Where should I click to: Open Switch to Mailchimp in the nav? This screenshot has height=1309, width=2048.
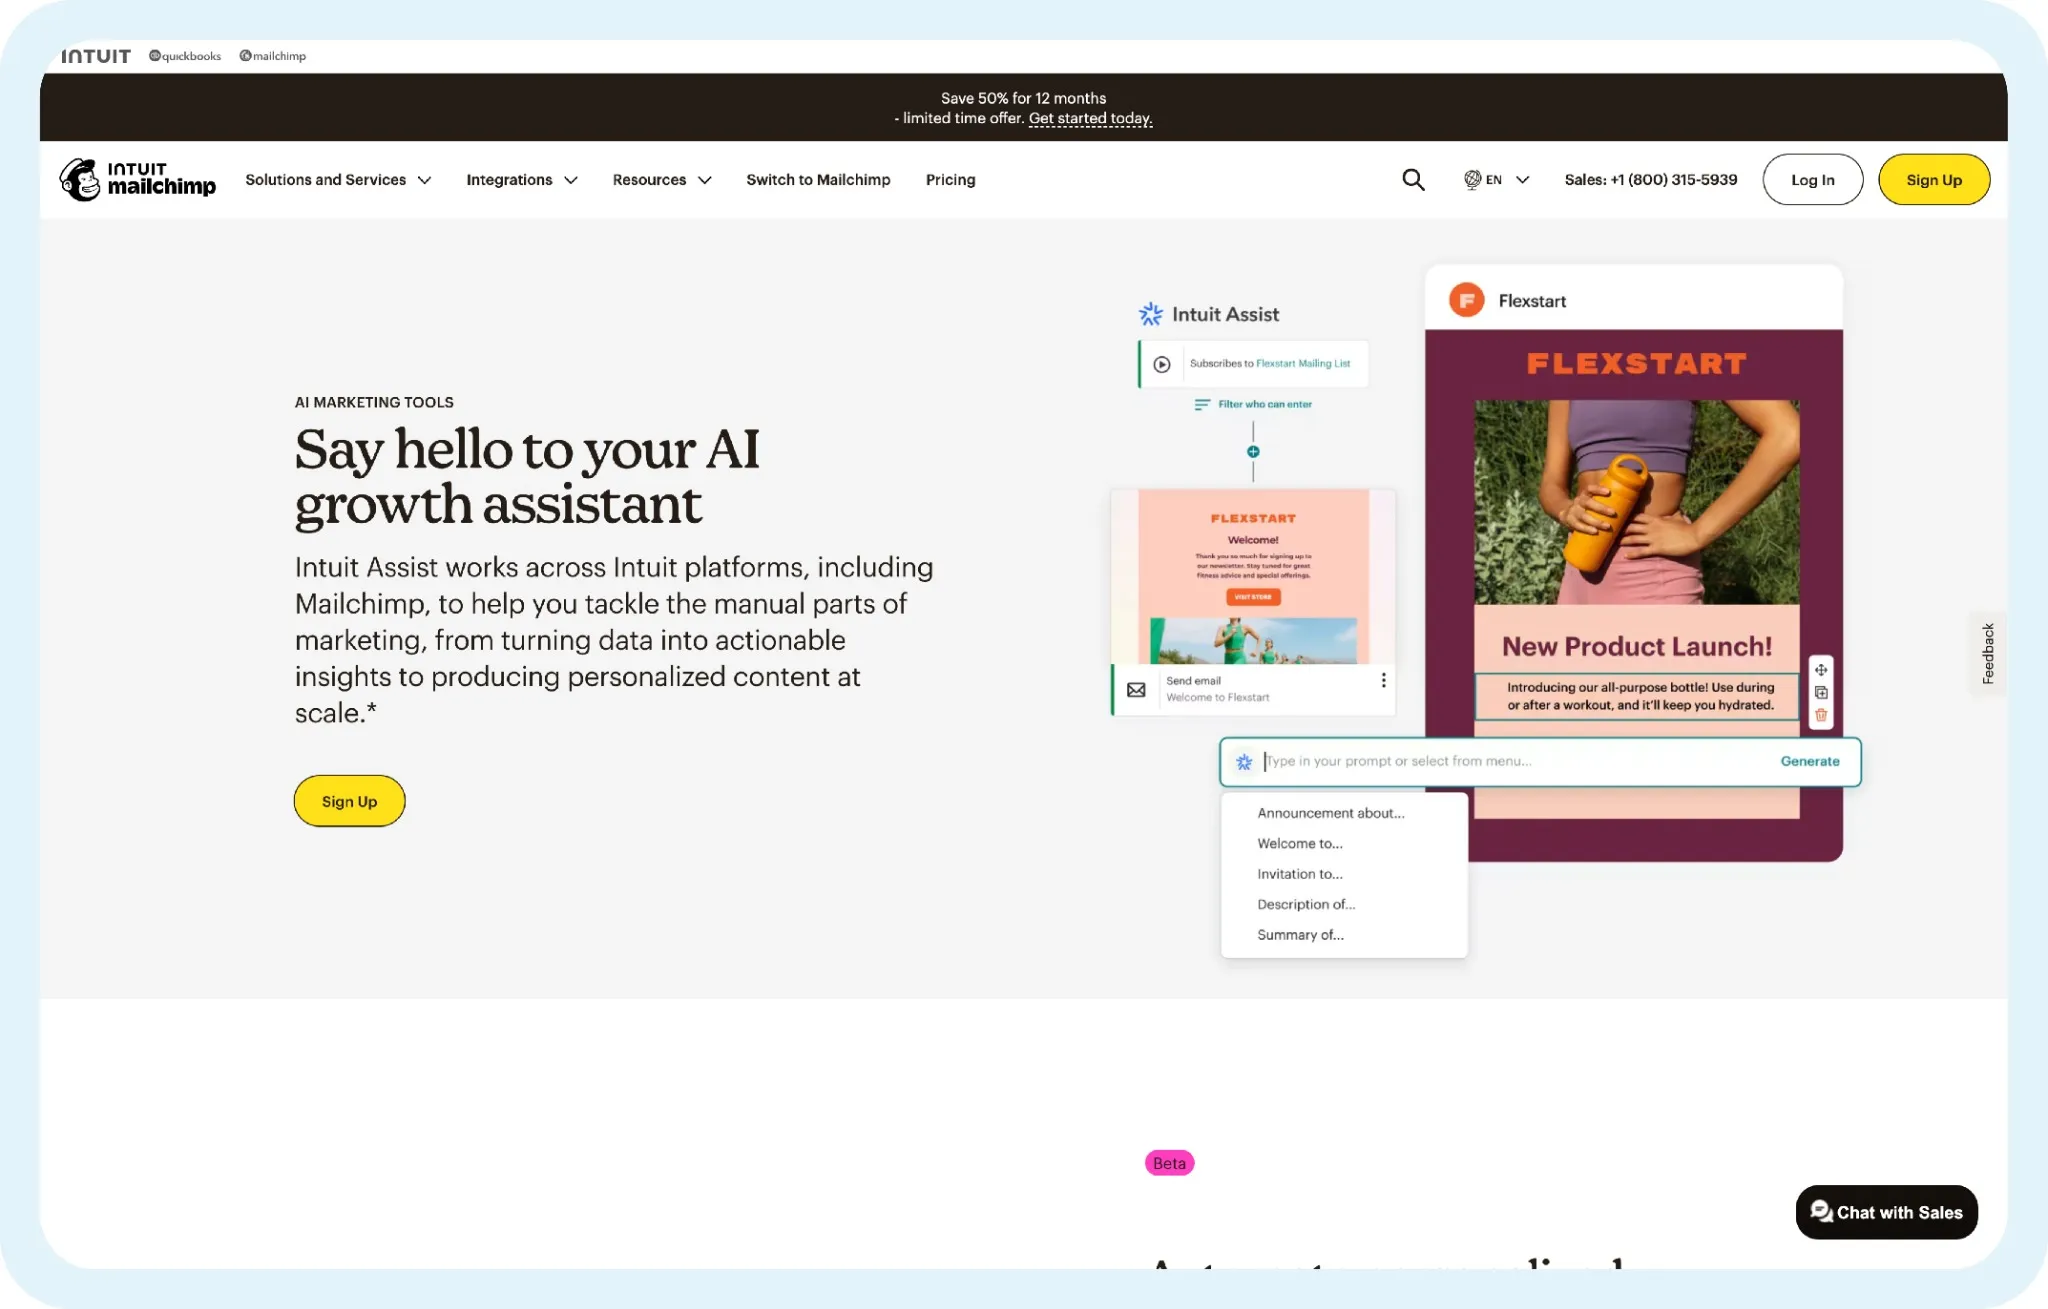[818, 180]
